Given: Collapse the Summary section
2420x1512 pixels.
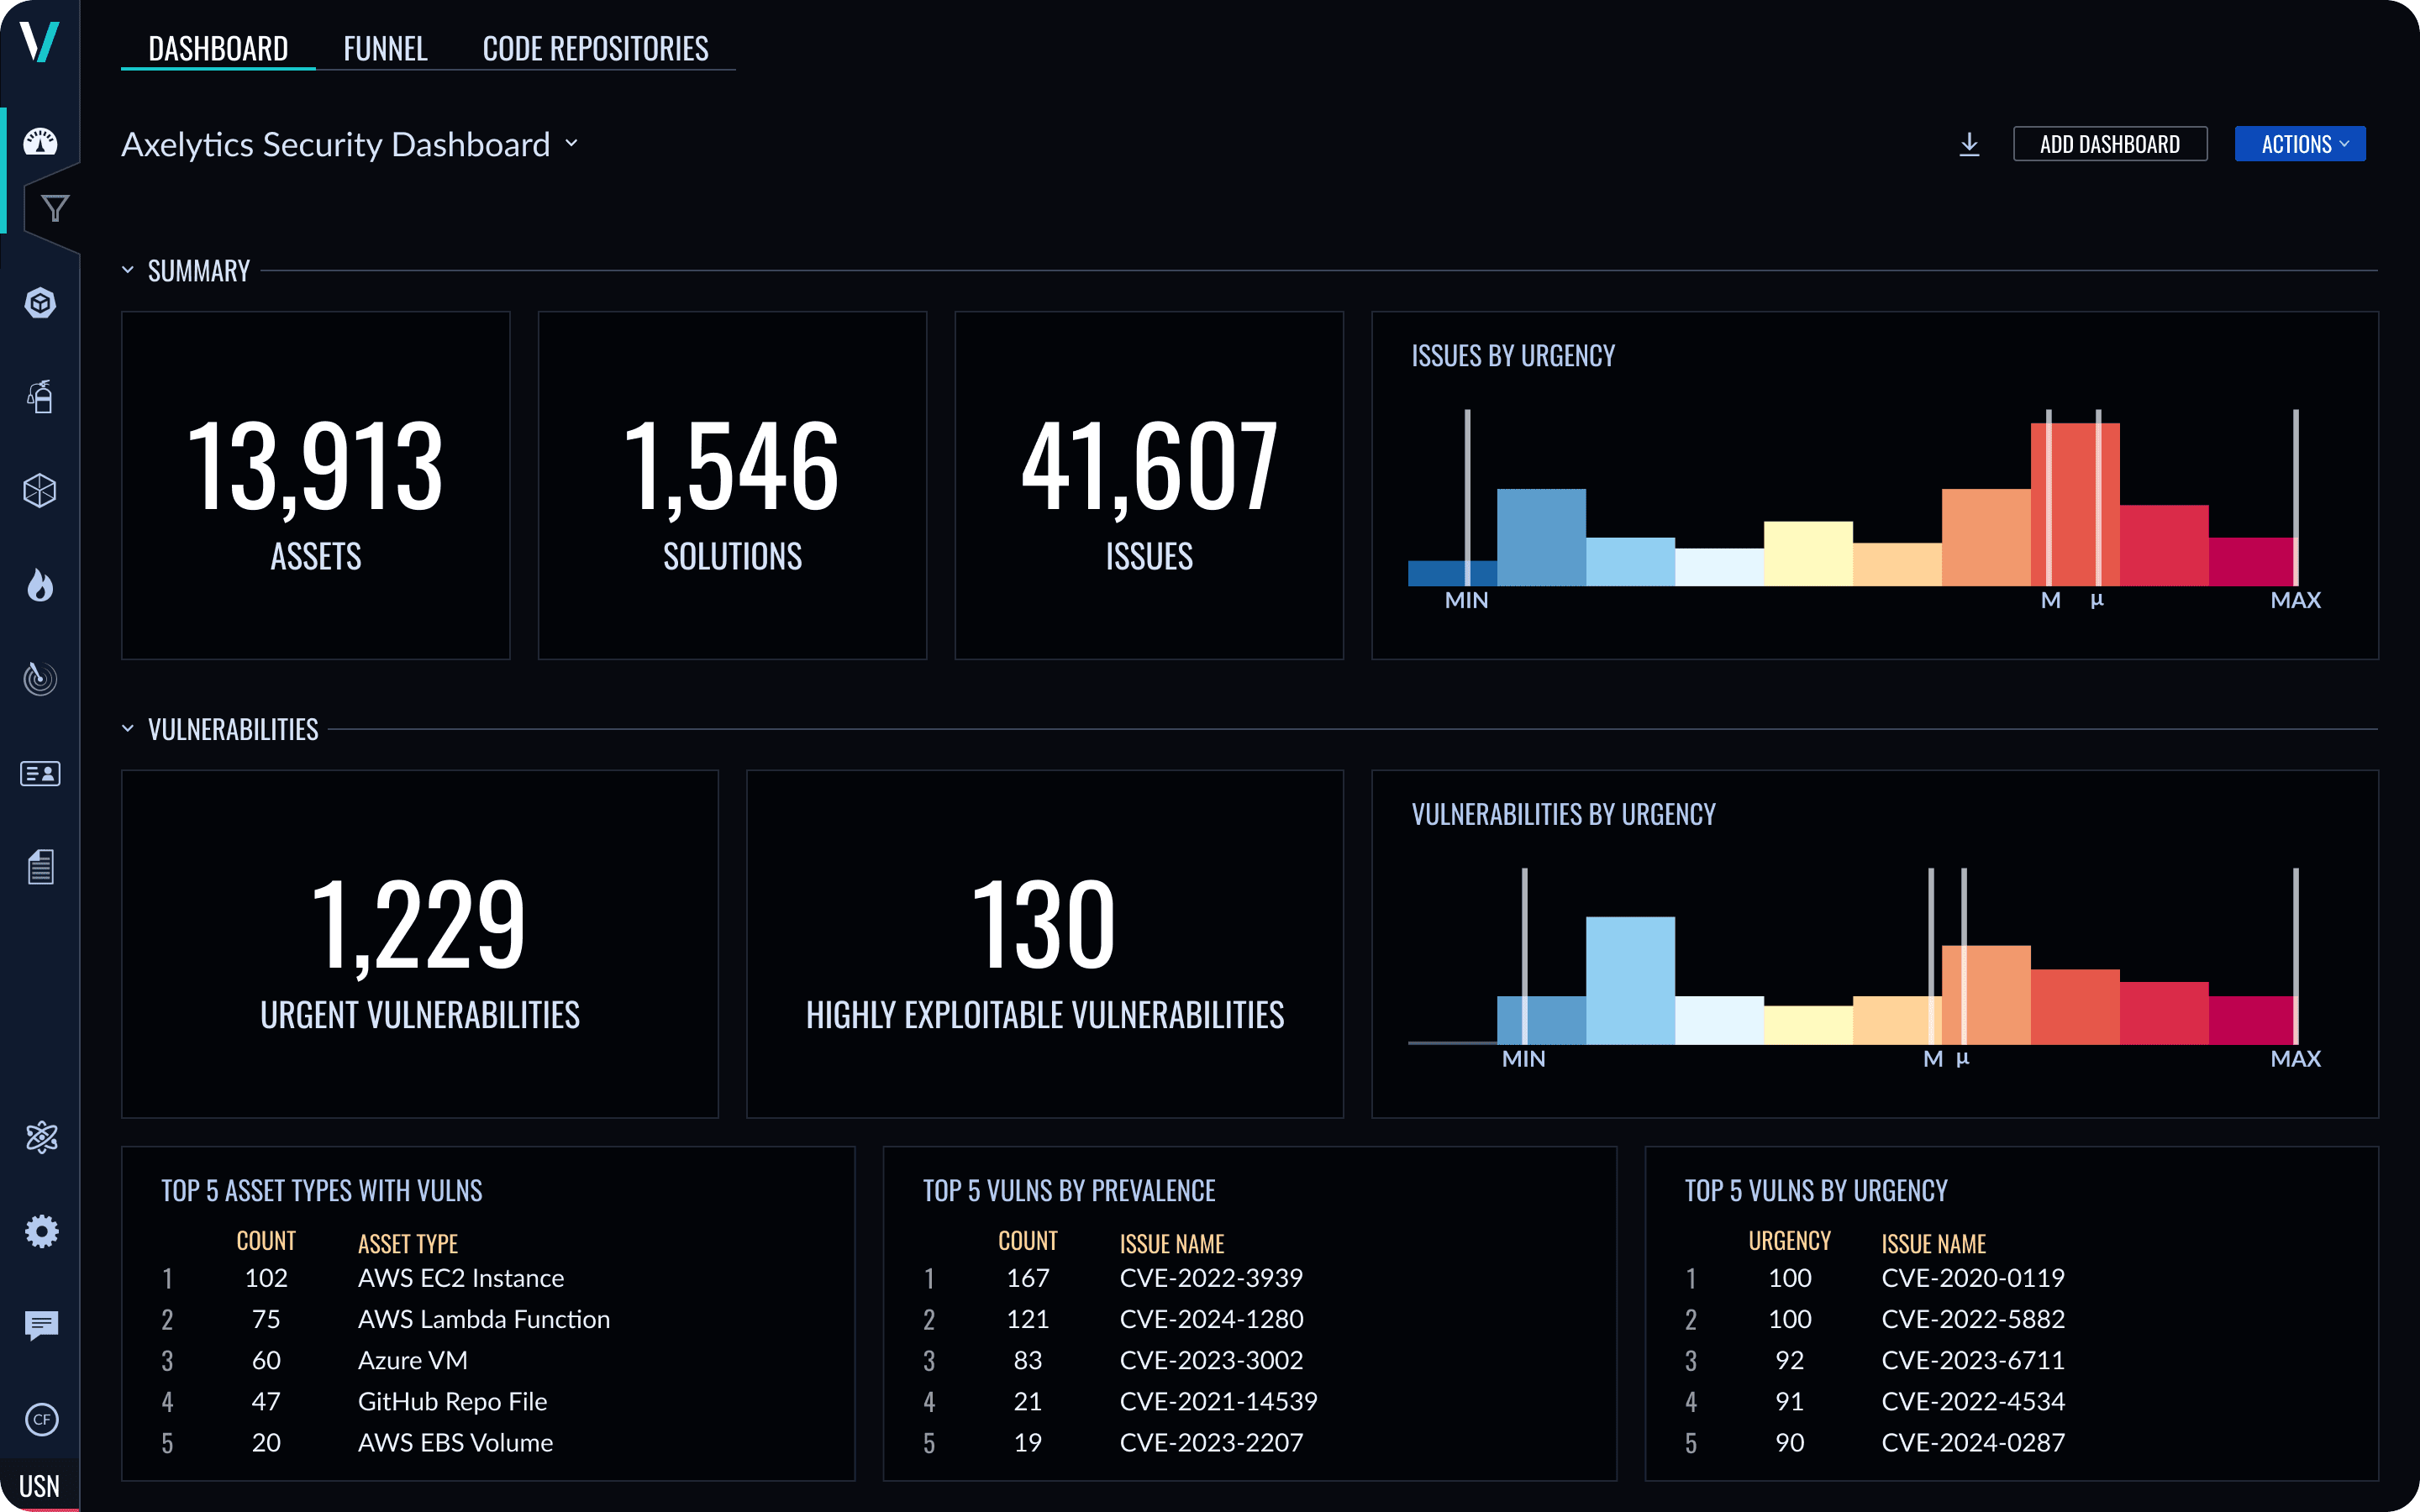Looking at the screenshot, I should click(x=128, y=270).
